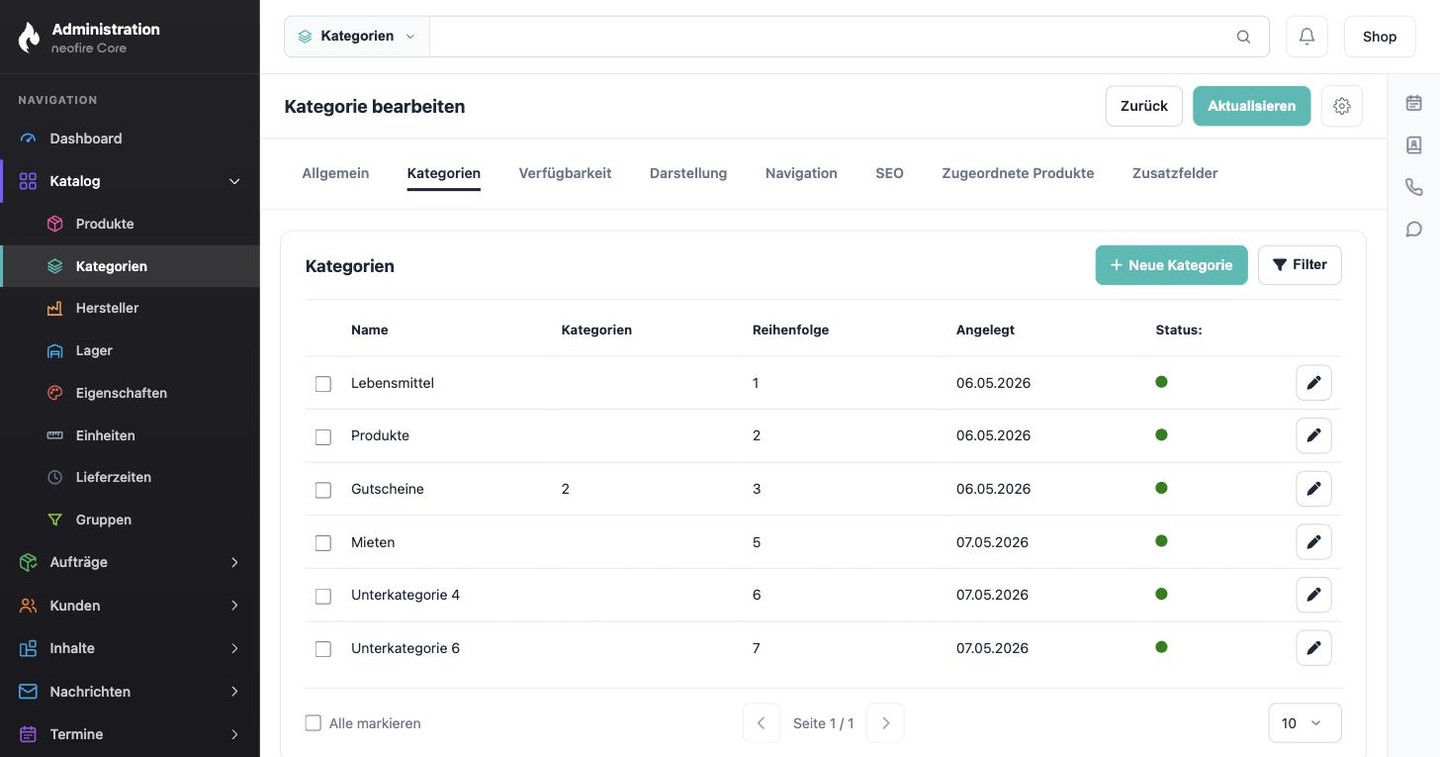Open the page size dropdown showing 10
Image resolution: width=1440 pixels, height=757 pixels.
click(x=1304, y=723)
